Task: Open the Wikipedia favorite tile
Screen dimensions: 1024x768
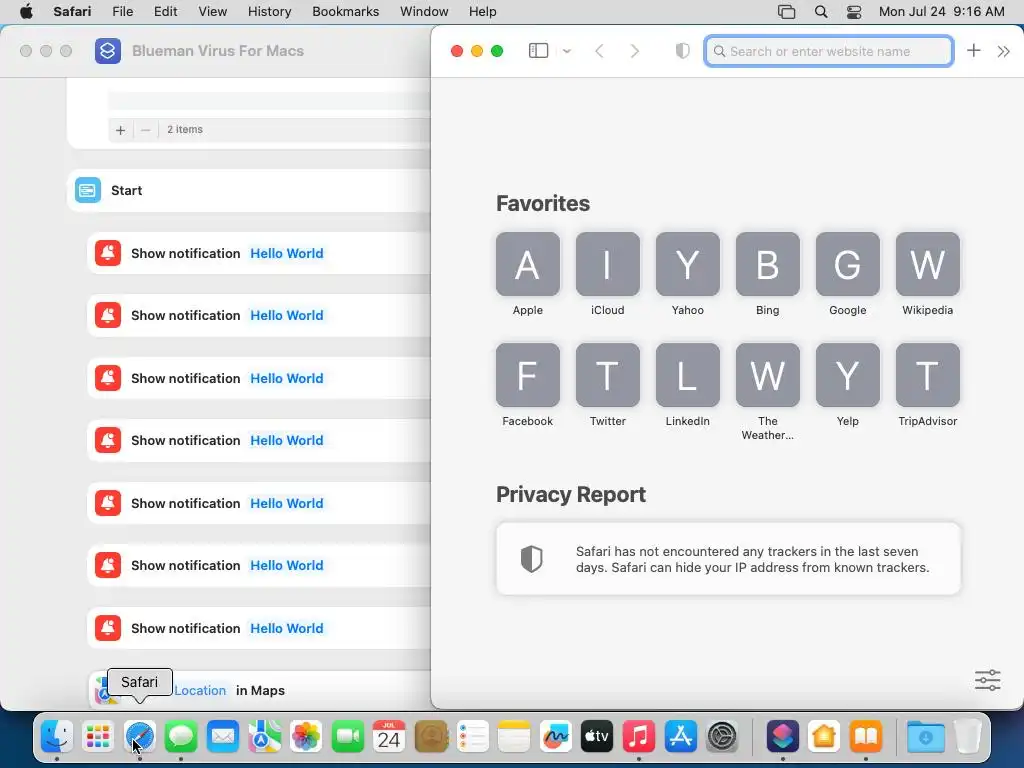Action: (927, 264)
